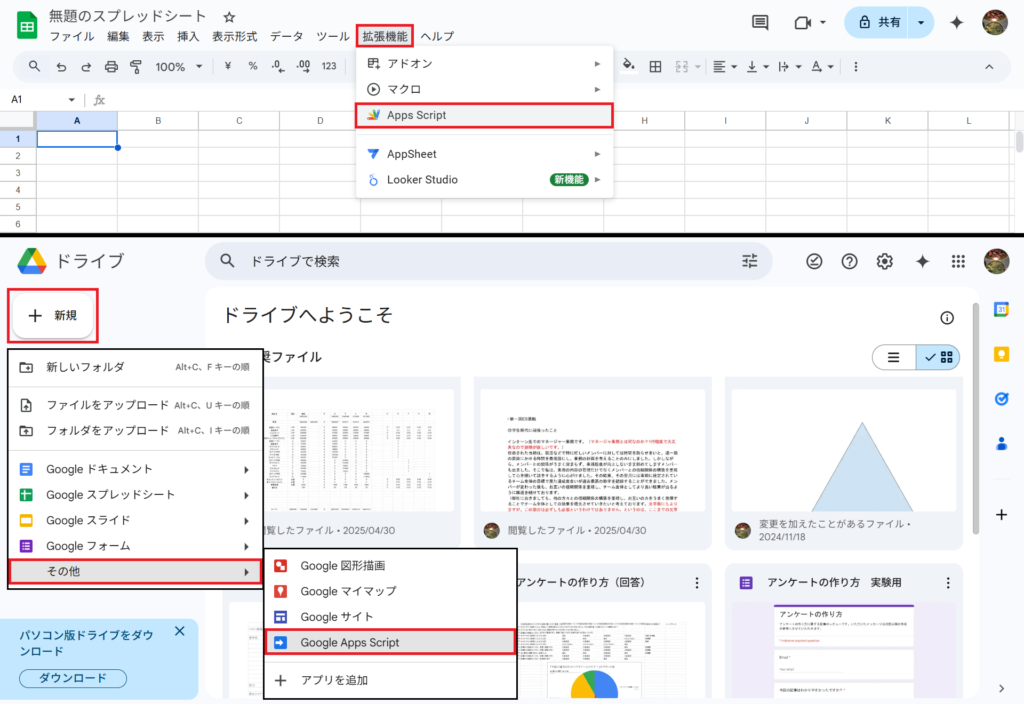This screenshot has height=704, width=1024.
Task: Open the offline ready status icon in Drive
Action: coord(814,261)
